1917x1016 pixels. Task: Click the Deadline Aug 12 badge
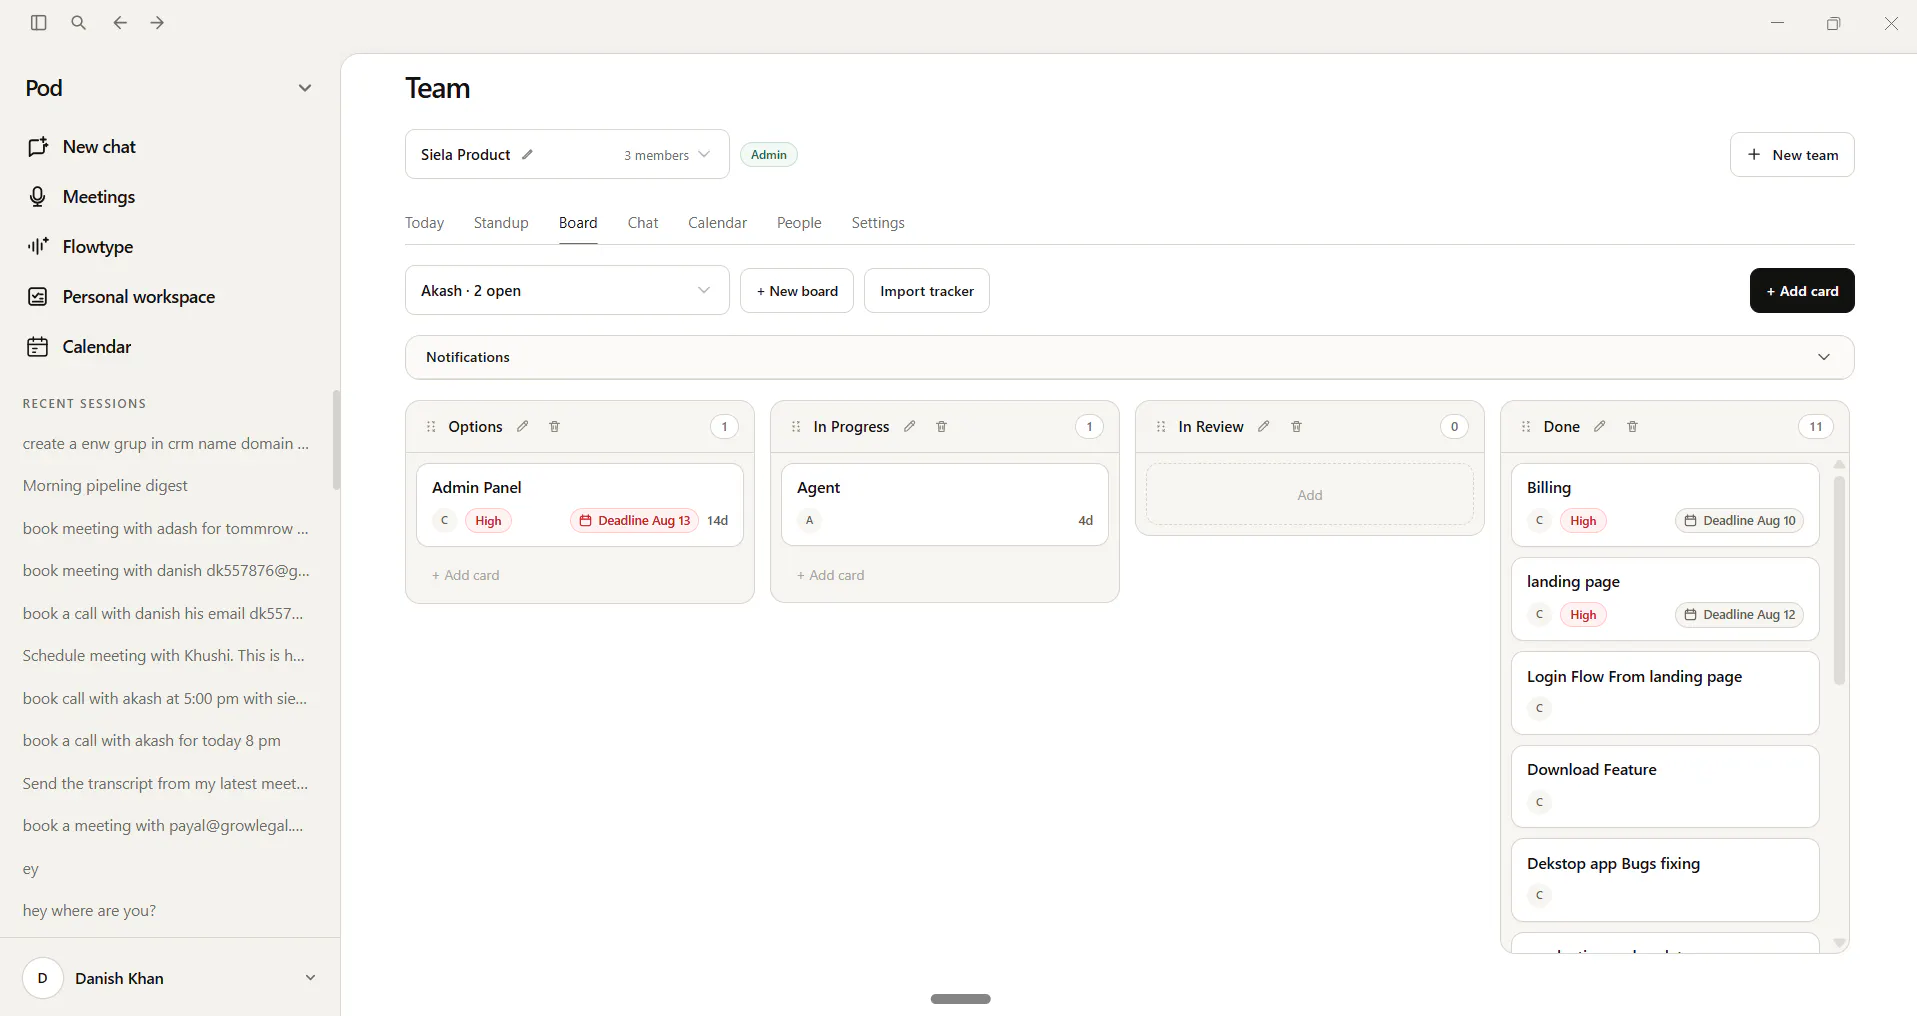[1740, 614]
